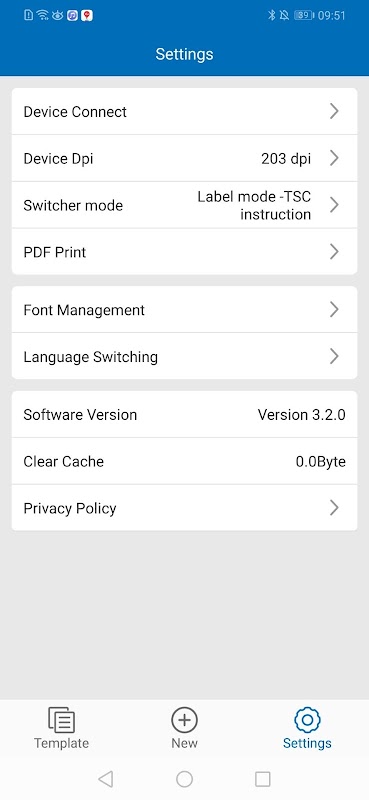The height and width of the screenshot is (800, 369).
Task: Open the Device Dpi chevron
Action: pos(334,158)
